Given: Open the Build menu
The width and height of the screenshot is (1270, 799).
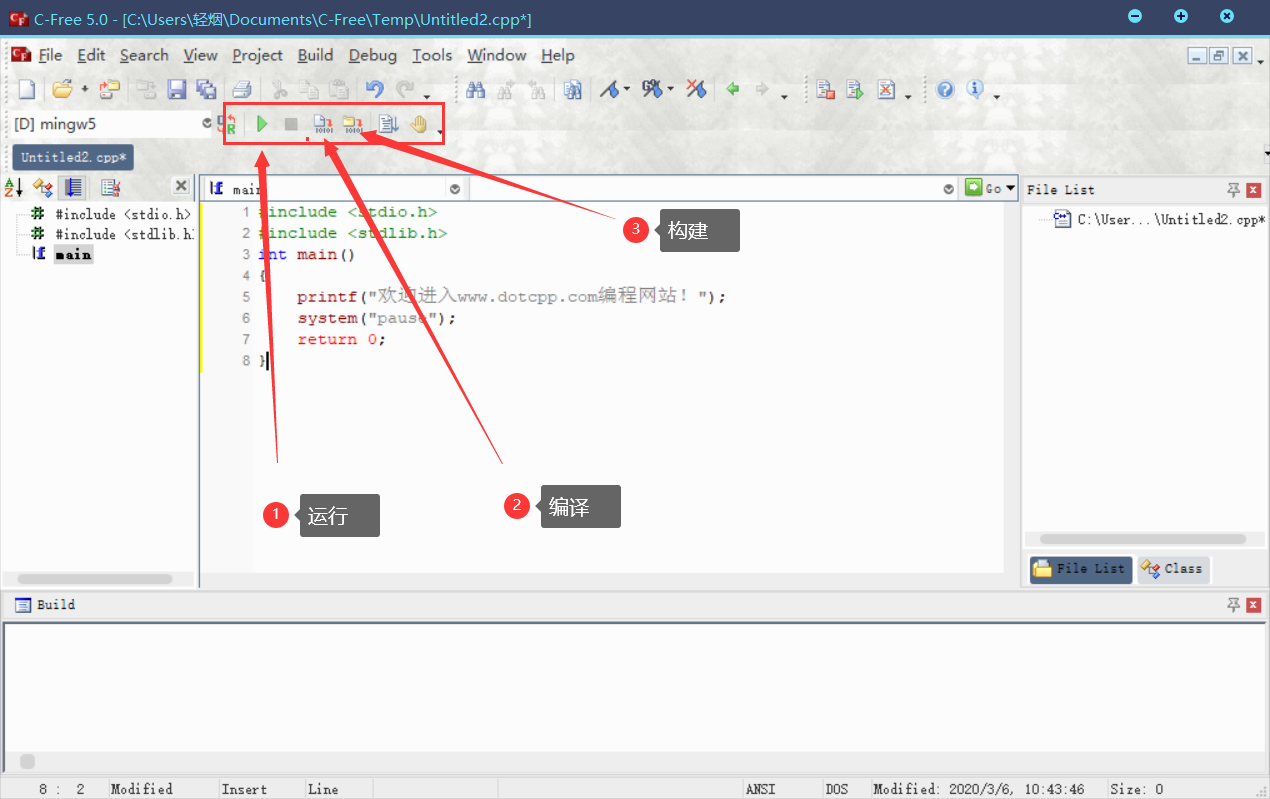Looking at the screenshot, I should [315, 55].
